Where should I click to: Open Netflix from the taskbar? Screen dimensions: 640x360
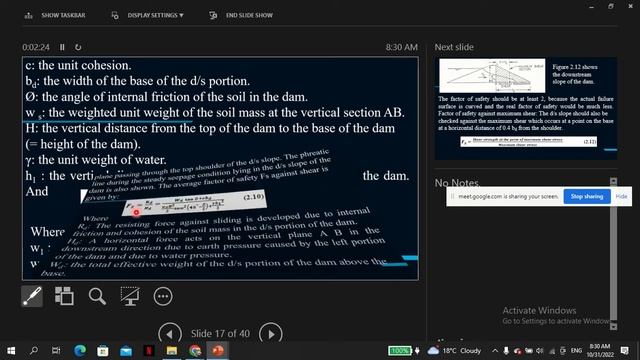149,351
